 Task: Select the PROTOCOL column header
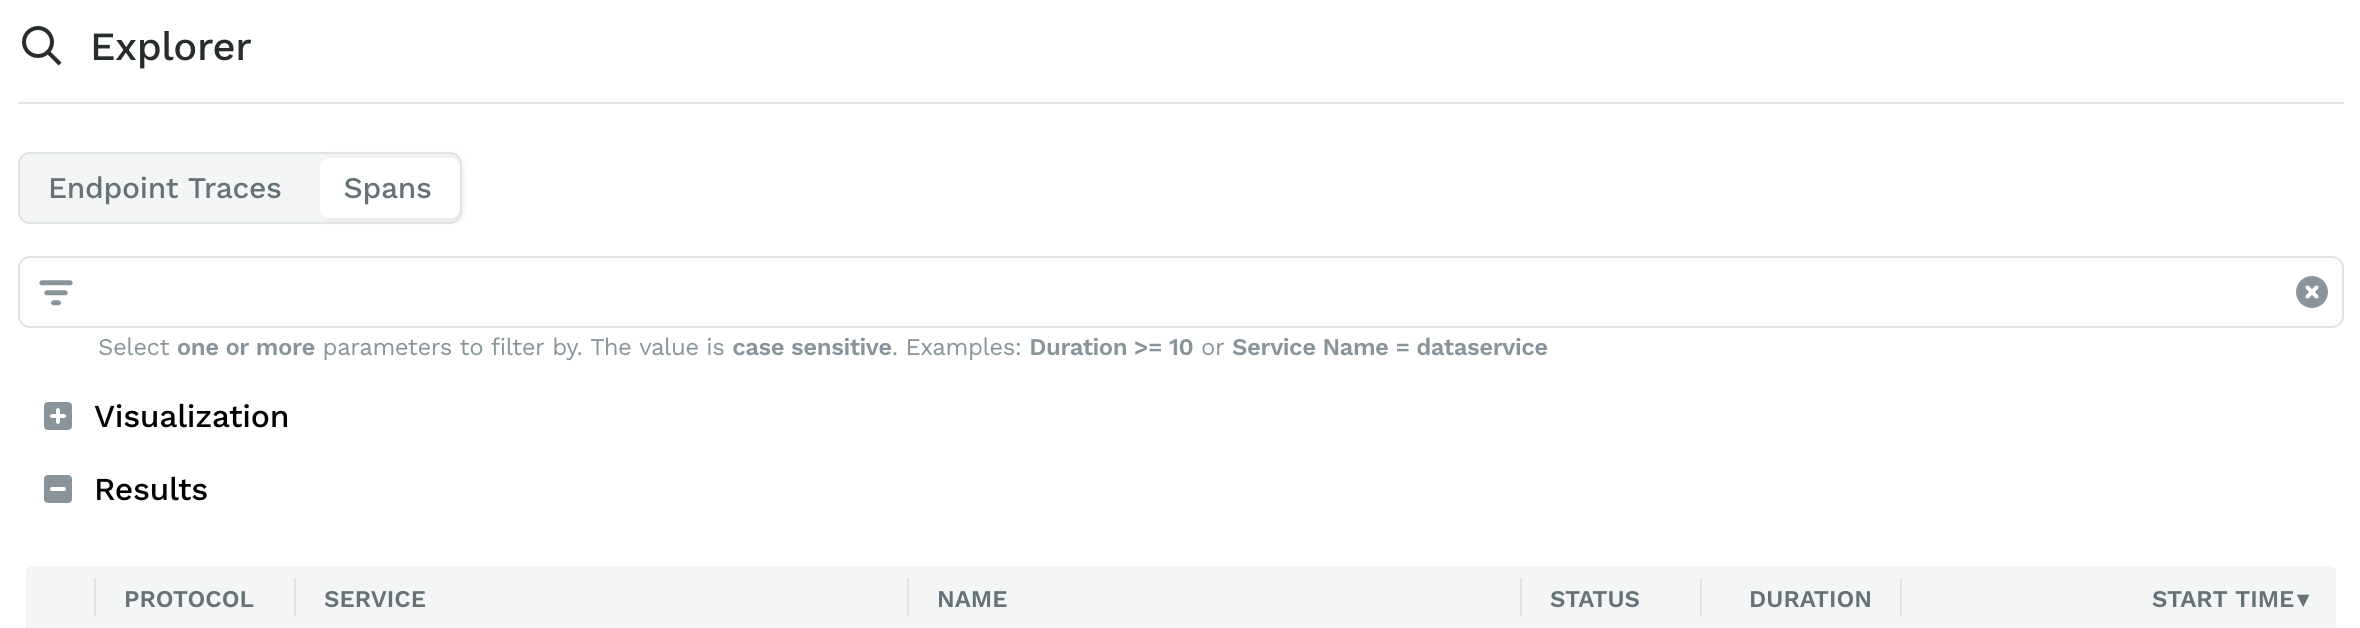(x=188, y=598)
